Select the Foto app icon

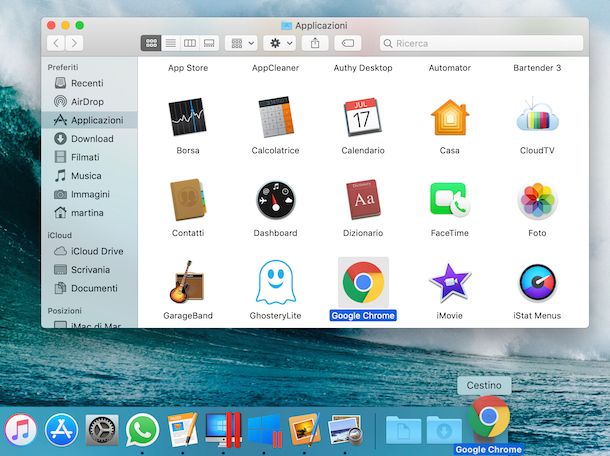537,200
